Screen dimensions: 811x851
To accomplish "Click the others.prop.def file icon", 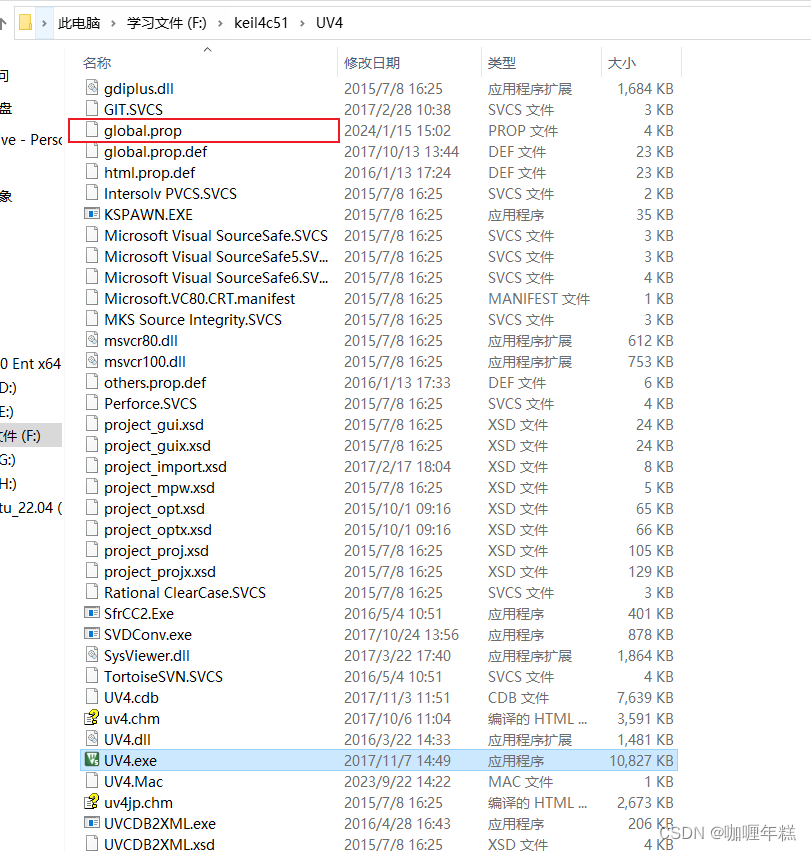I will (92, 382).
